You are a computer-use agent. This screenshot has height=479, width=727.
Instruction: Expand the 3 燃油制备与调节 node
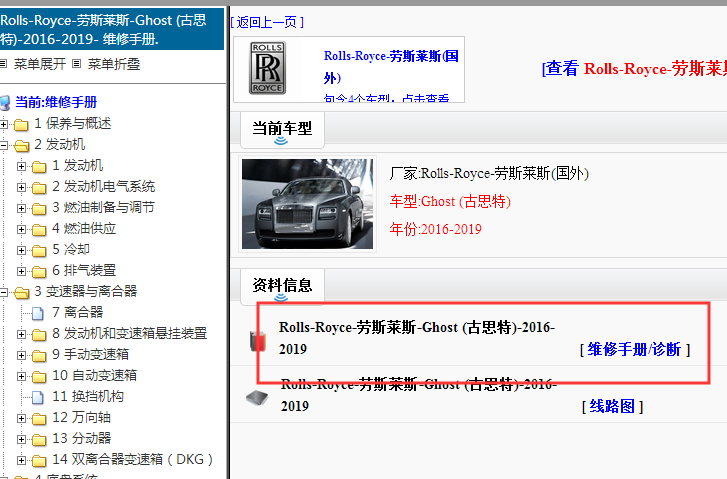pyautogui.click(x=21, y=208)
